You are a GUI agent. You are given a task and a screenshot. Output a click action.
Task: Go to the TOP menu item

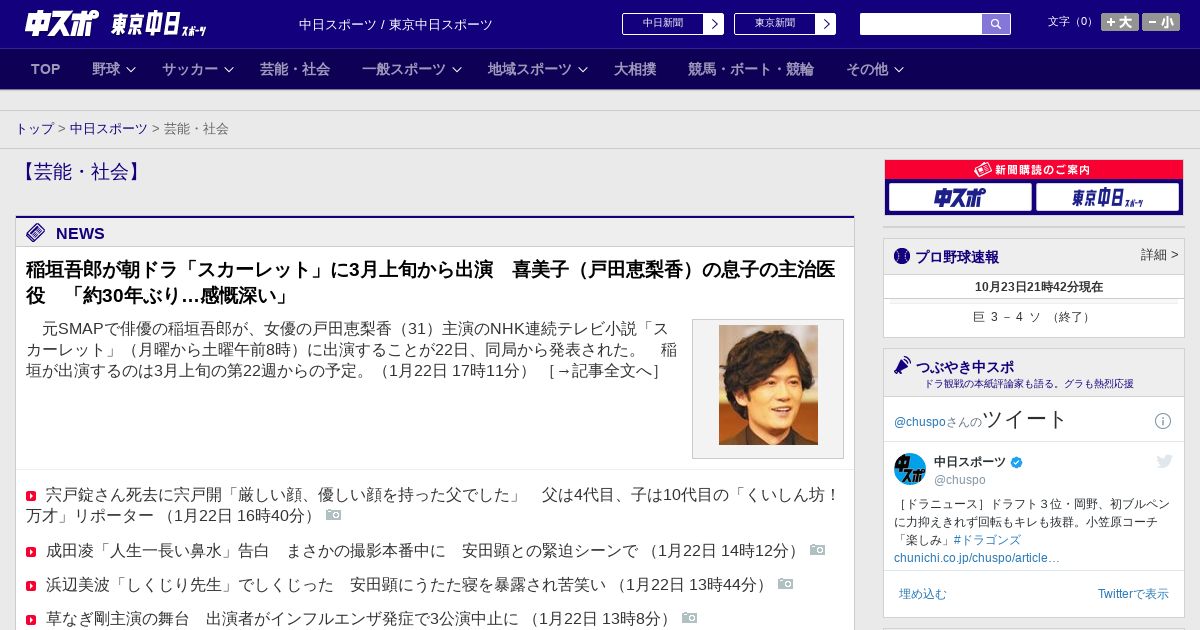(x=45, y=69)
